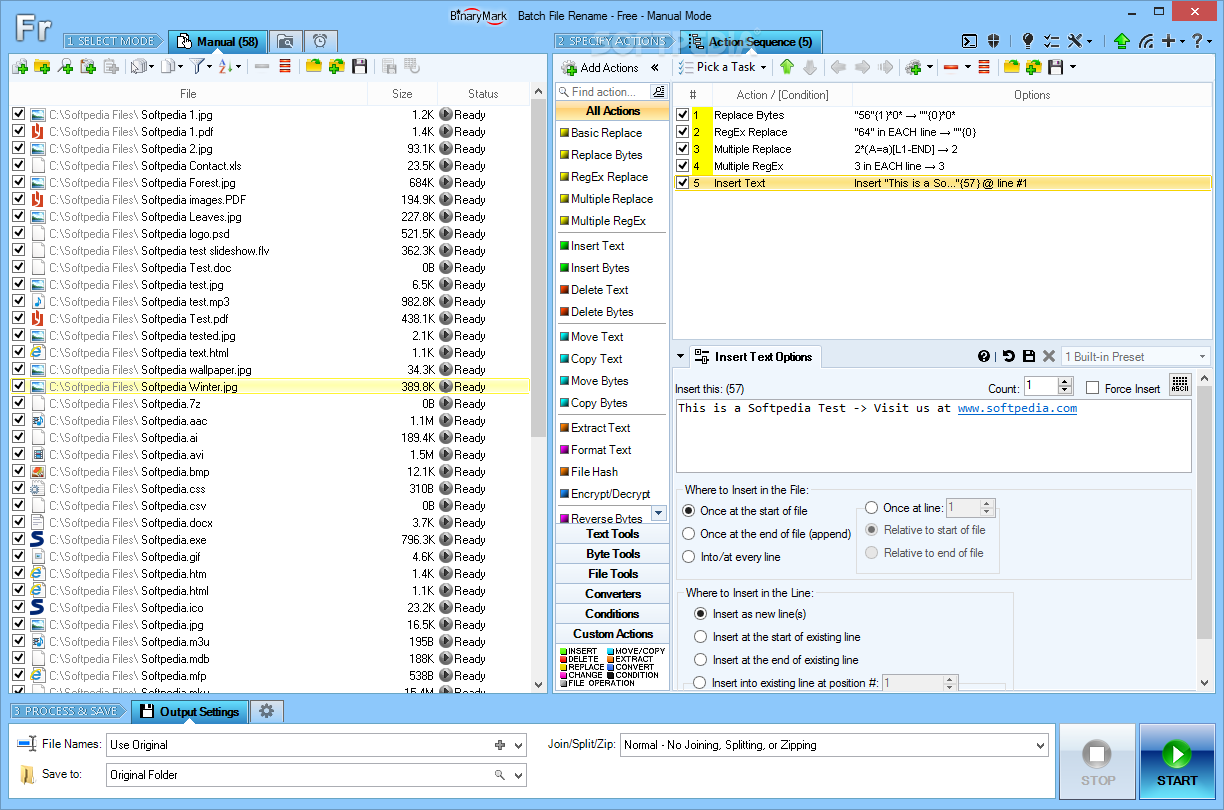Viewport: 1224px width, 810px height.
Task: Open the gear settings tab beside Output Settings
Action: point(267,711)
